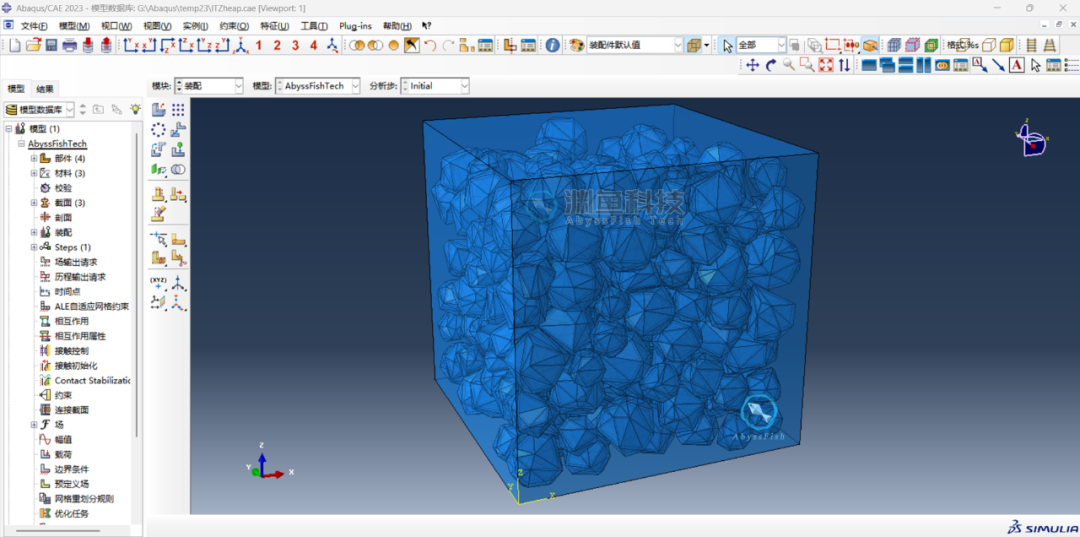1080x537 pixels.
Task: Switch to the 结果 tab
Action: pyautogui.click(x=45, y=89)
